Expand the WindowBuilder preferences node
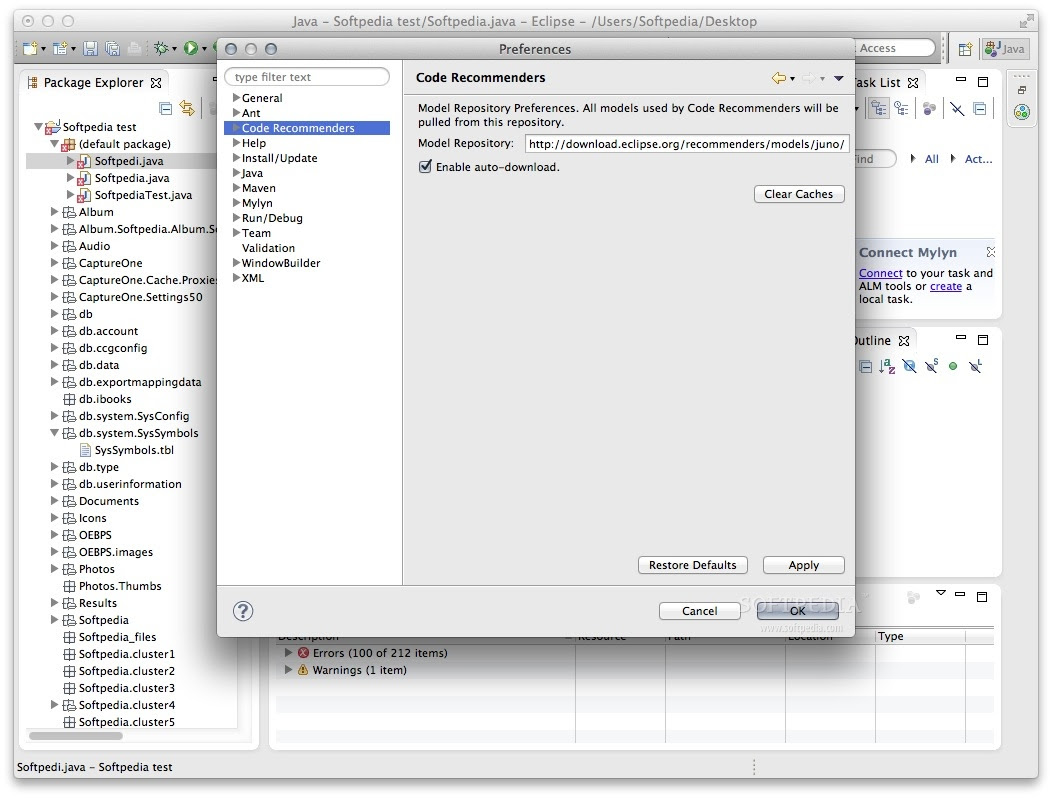The image size is (1052, 798). click(x=236, y=262)
